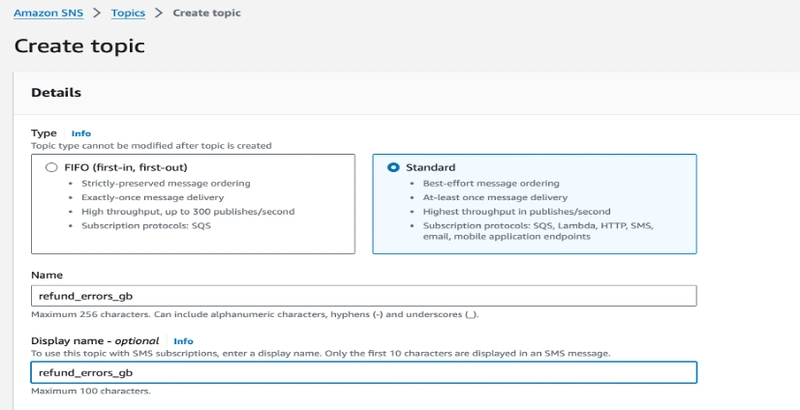Focus the Name input field
The width and height of the screenshot is (800, 410).
pos(364,296)
